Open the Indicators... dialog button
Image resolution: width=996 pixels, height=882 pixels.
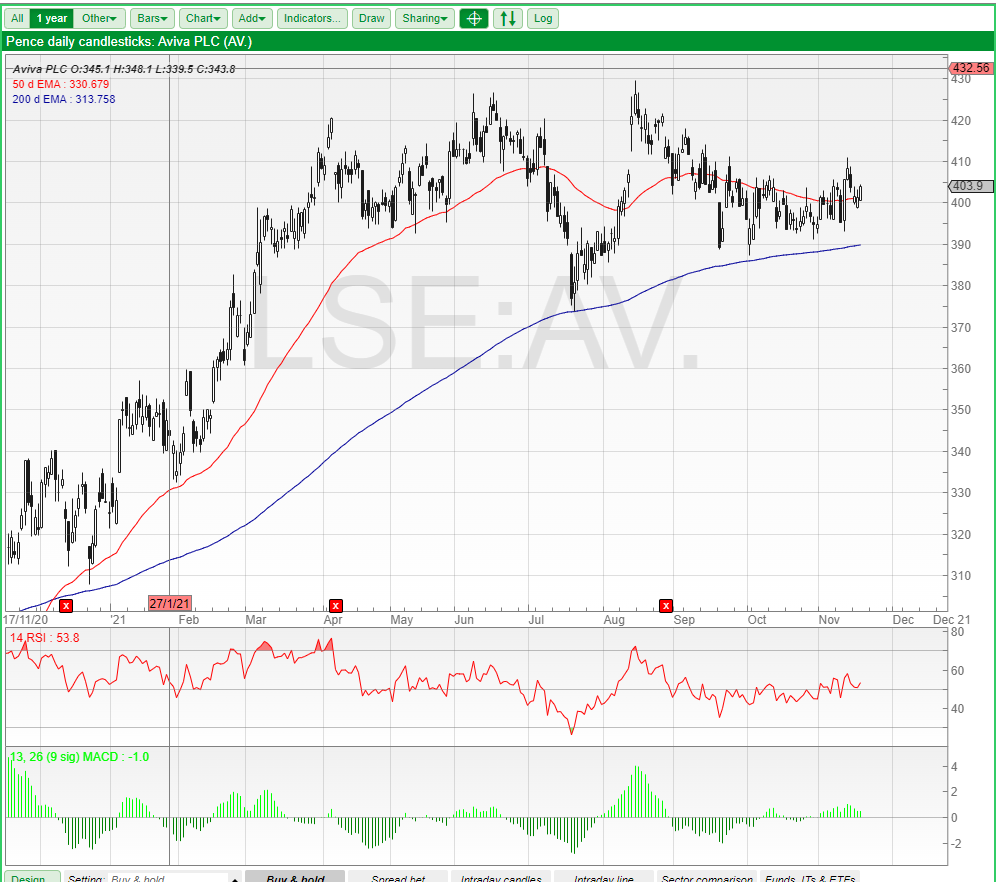pos(313,18)
